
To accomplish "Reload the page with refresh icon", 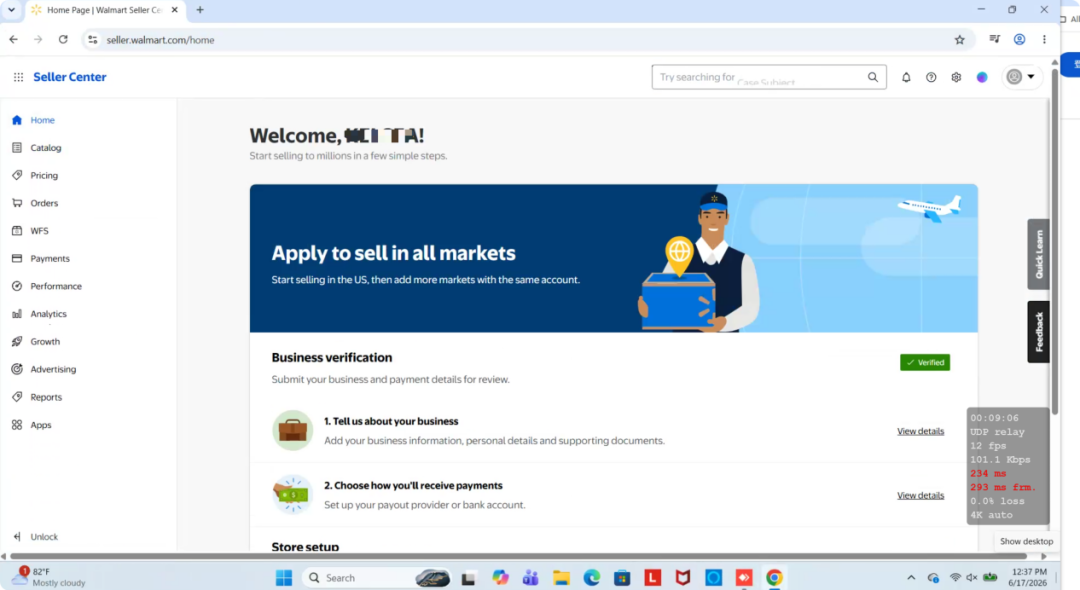I will click(63, 40).
